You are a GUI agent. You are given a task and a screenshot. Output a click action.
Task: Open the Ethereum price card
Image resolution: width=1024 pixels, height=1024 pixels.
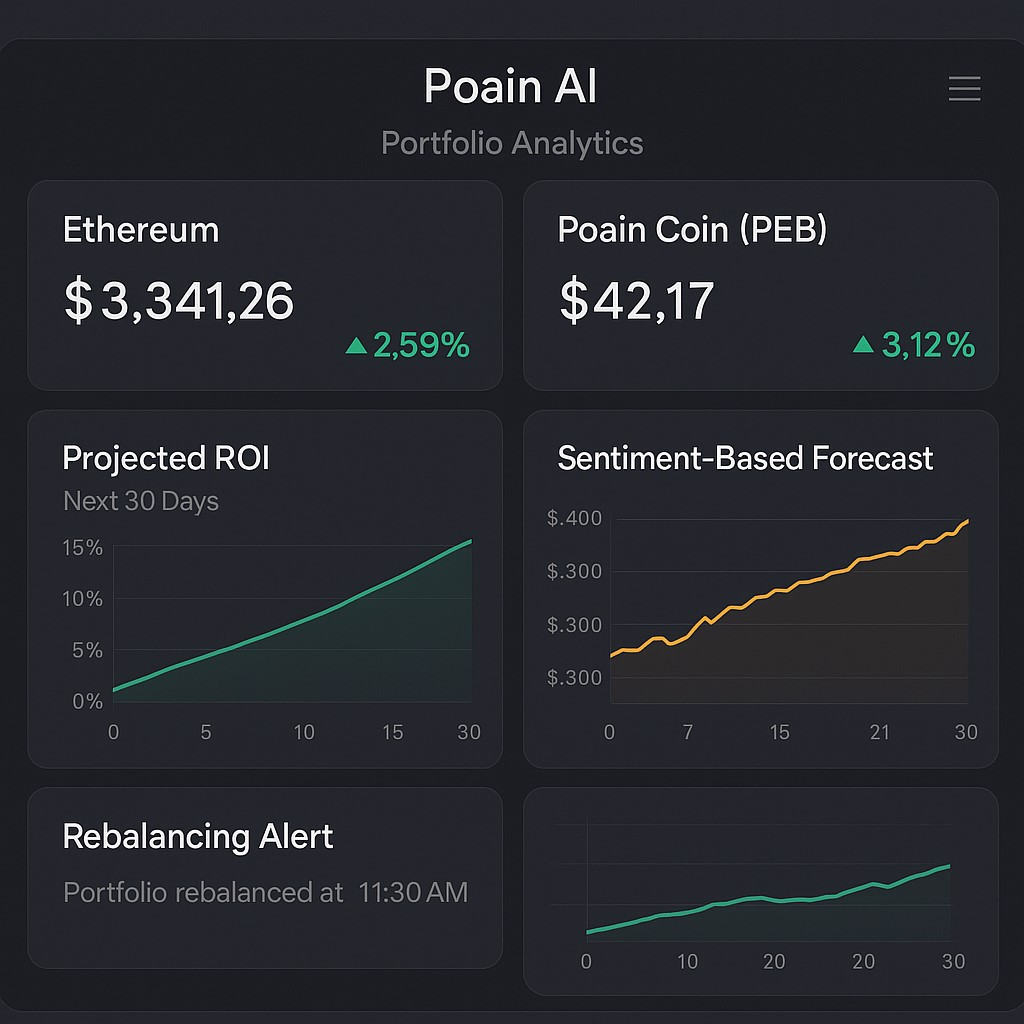264,285
